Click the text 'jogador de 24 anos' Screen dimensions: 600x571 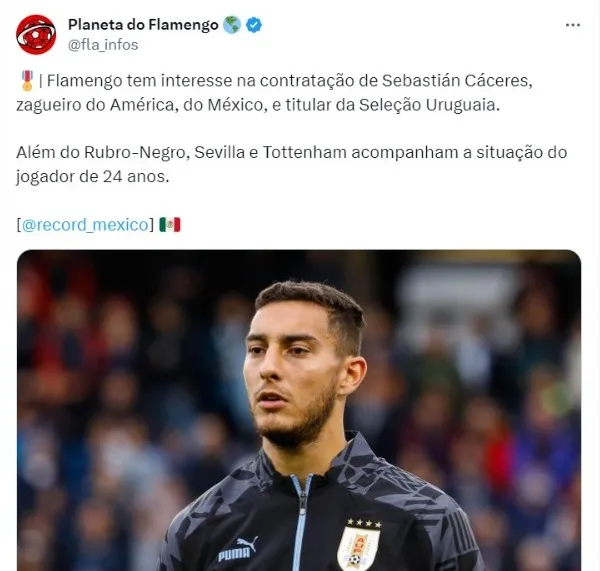92,176
